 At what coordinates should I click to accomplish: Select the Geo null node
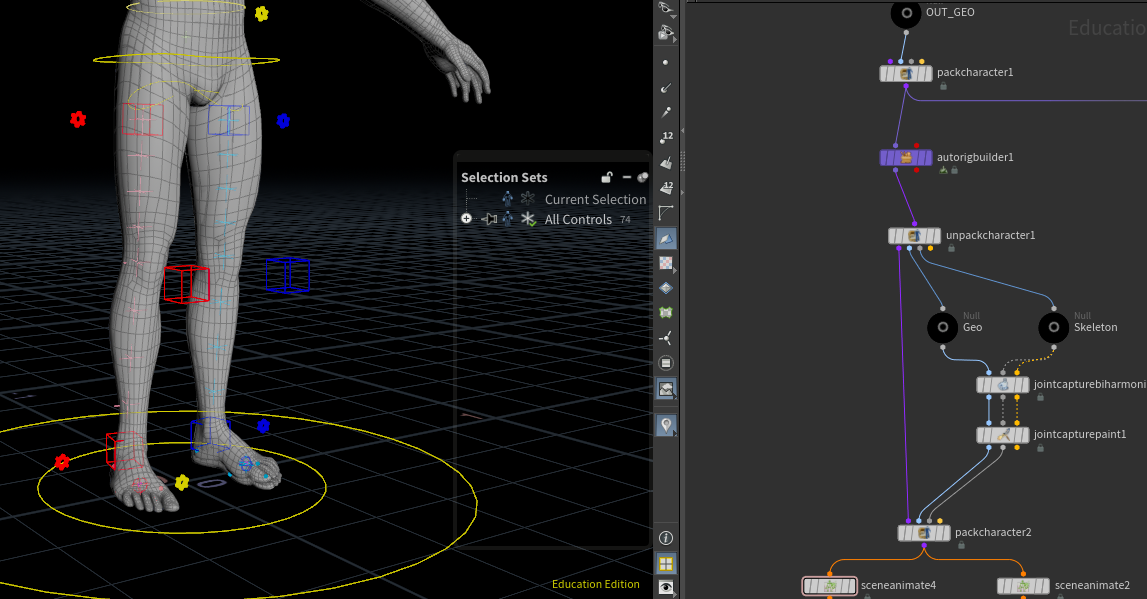(942, 327)
